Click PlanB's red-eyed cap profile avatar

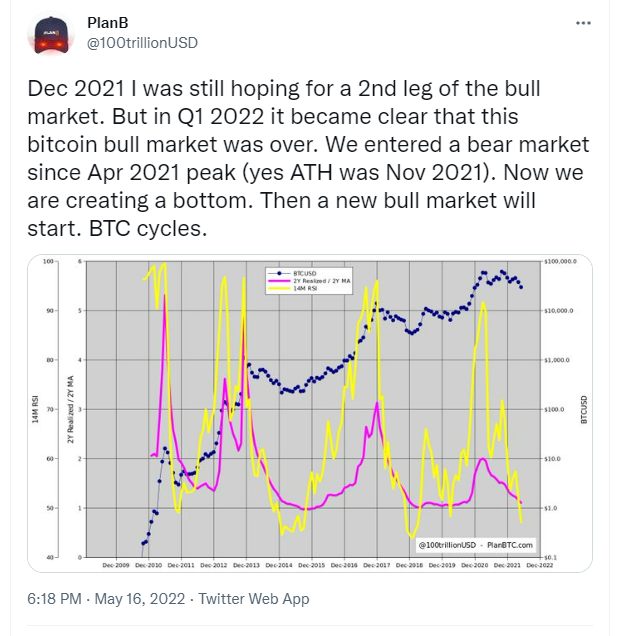point(51,34)
